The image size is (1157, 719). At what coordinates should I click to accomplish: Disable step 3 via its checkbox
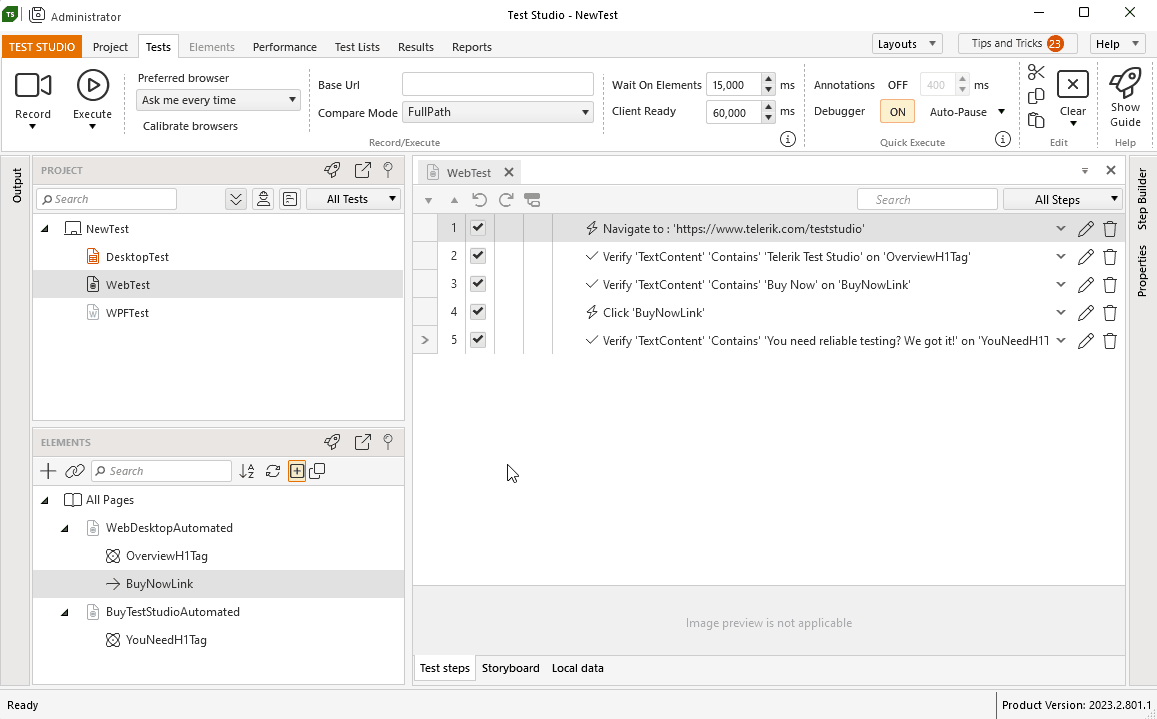[x=478, y=283]
